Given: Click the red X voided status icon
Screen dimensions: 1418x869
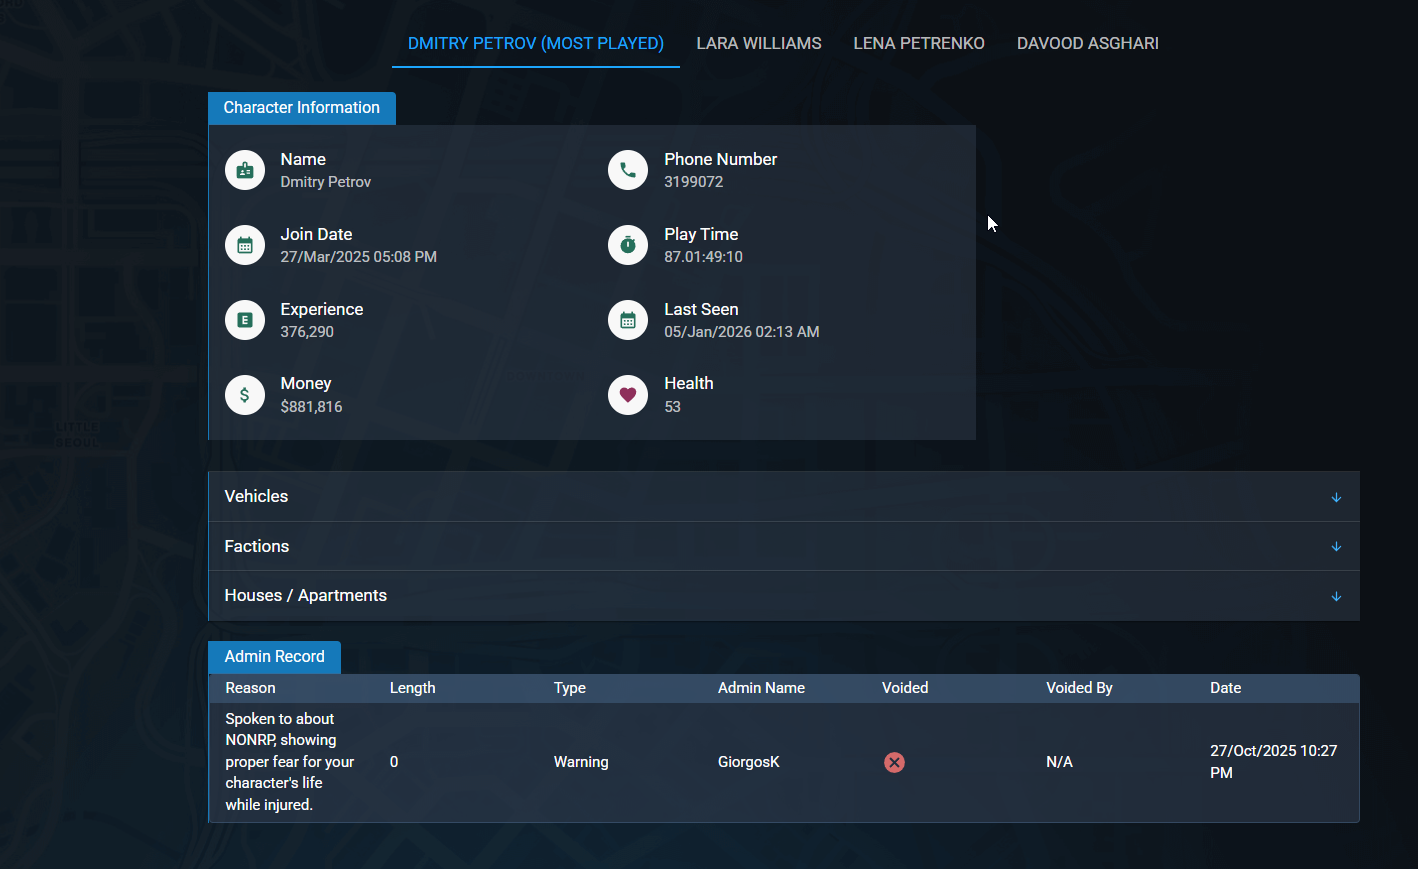Looking at the screenshot, I should click(894, 762).
